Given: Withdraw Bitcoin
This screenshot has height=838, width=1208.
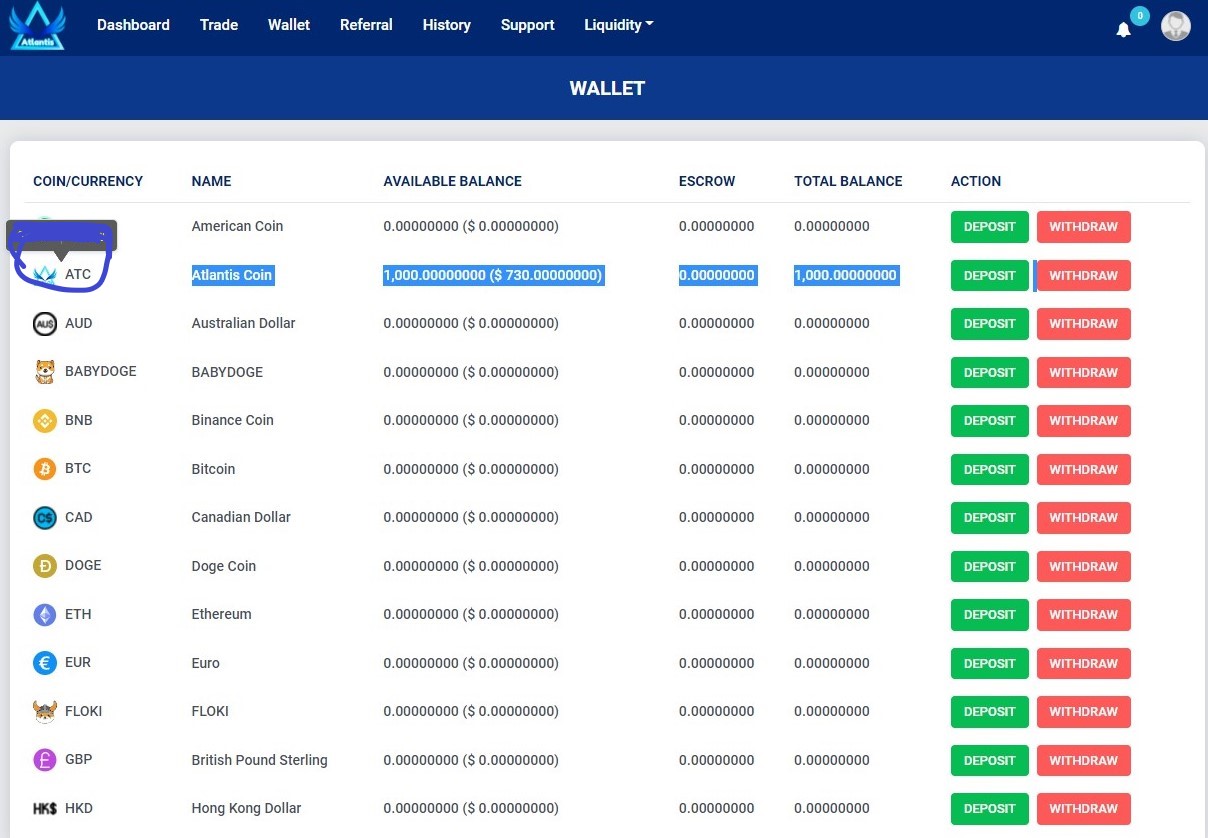Looking at the screenshot, I should coord(1083,470).
